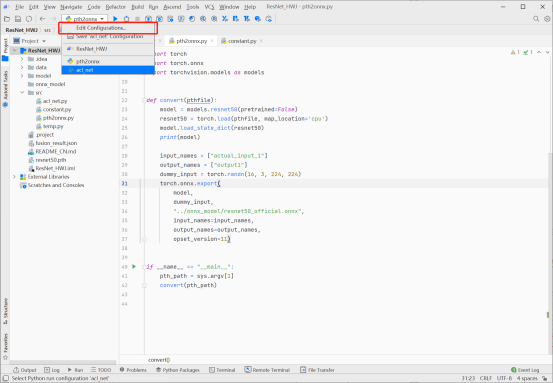Click the run gutter arrow beside main block
553x383 pixels.
134,267
